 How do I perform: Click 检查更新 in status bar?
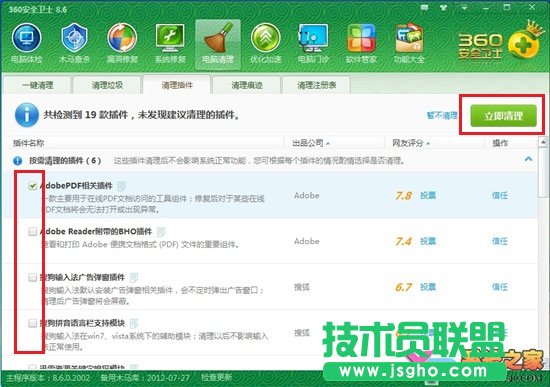(216, 378)
